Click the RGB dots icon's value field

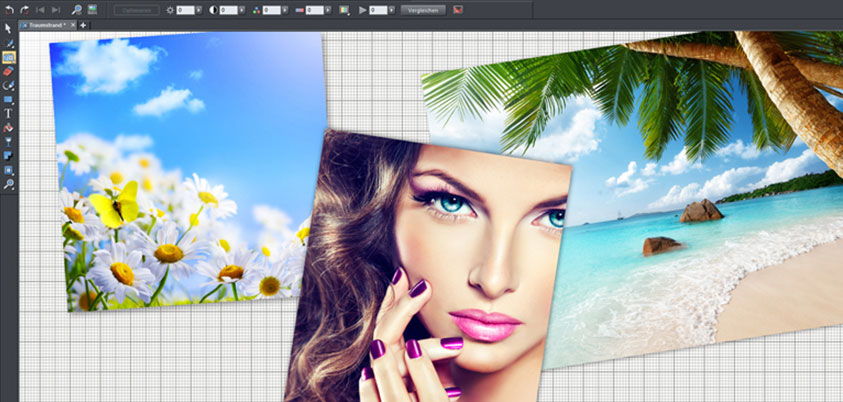click(271, 10)
